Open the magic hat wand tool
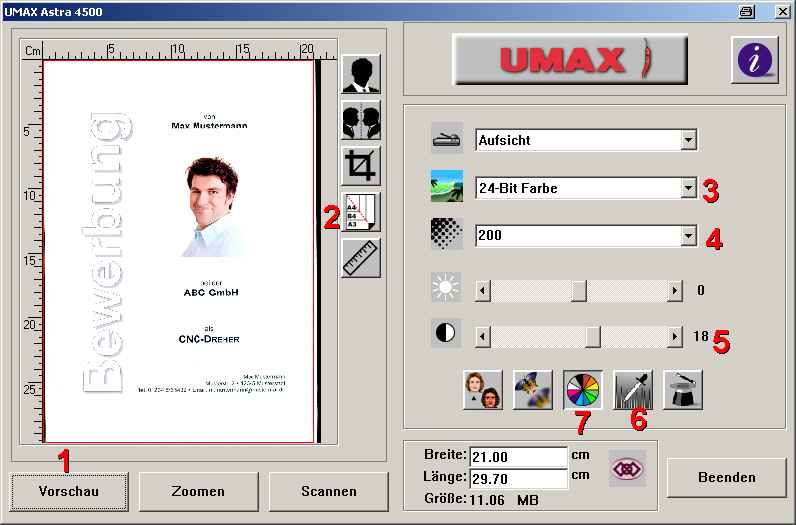Screen dimensions: 796x525 click(683, 390)
